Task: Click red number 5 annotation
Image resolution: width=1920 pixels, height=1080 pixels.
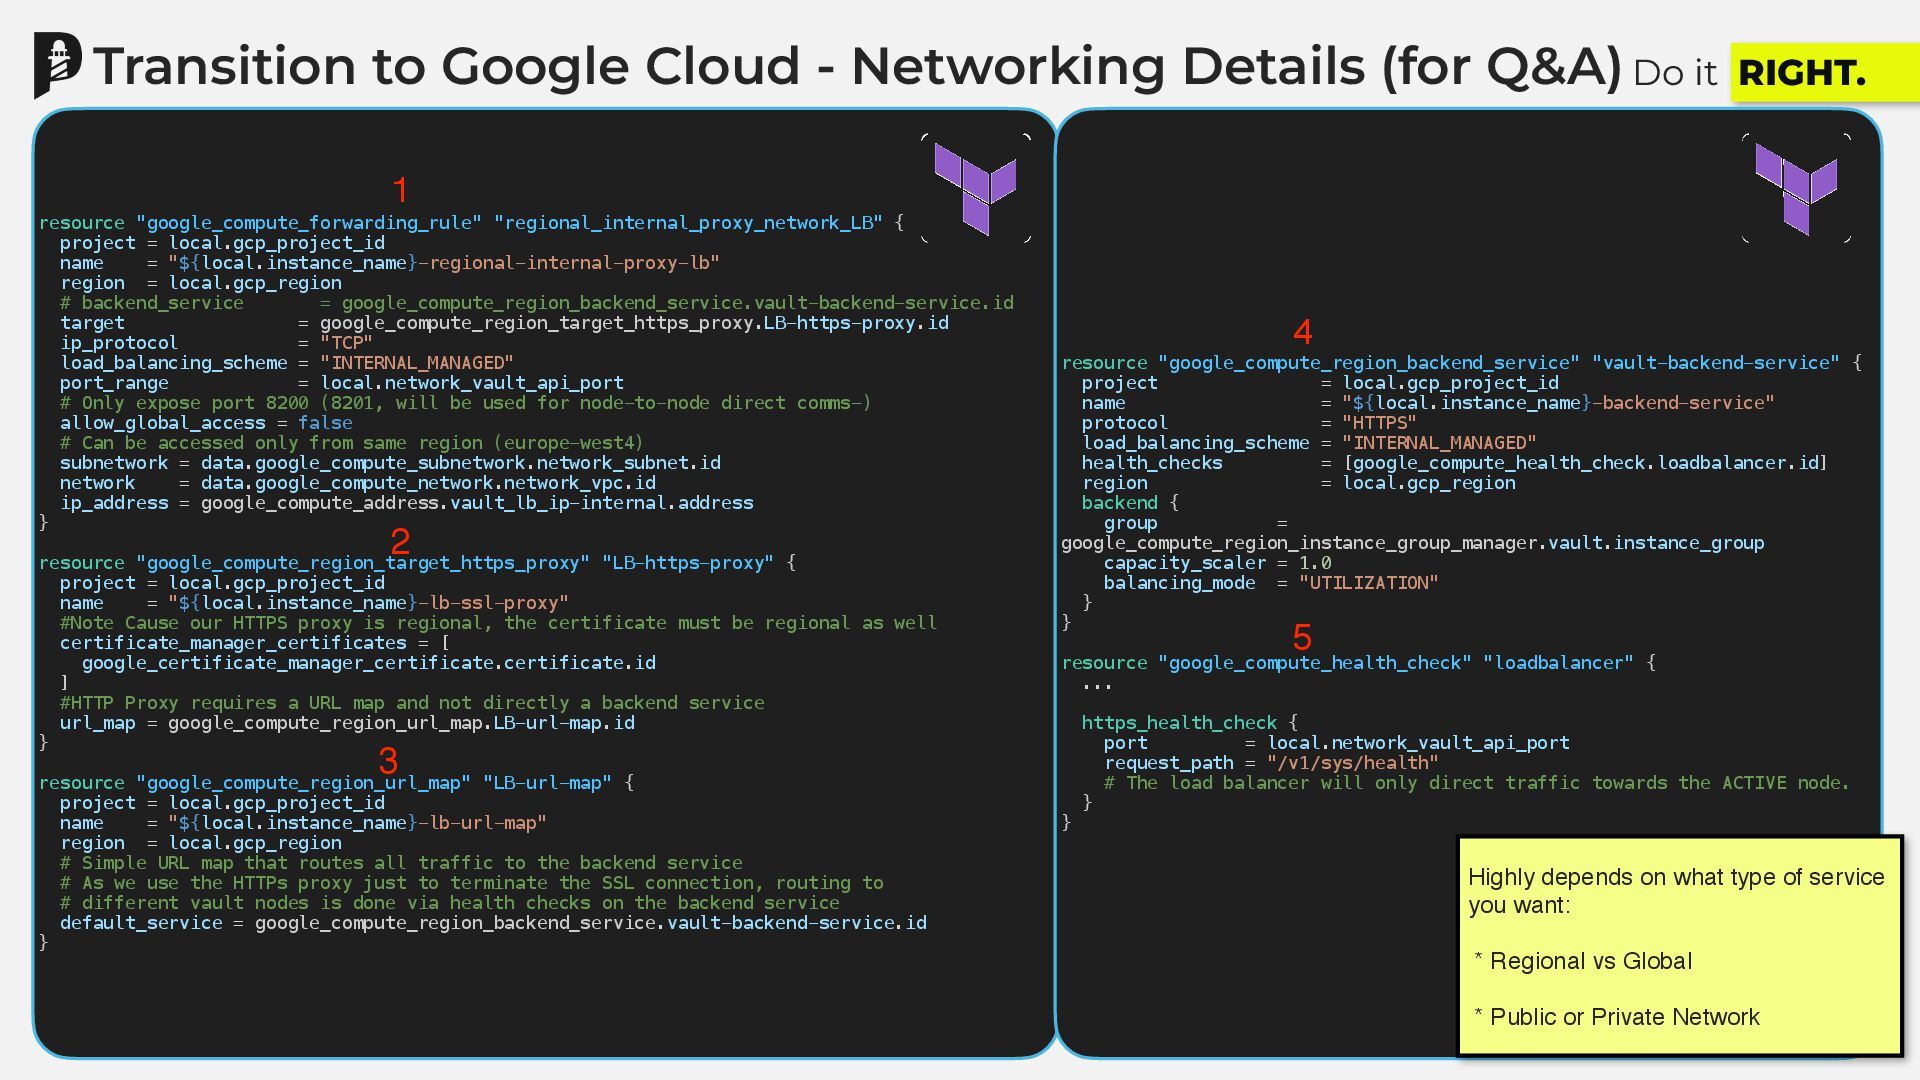Action: [x=1302, y=637]
